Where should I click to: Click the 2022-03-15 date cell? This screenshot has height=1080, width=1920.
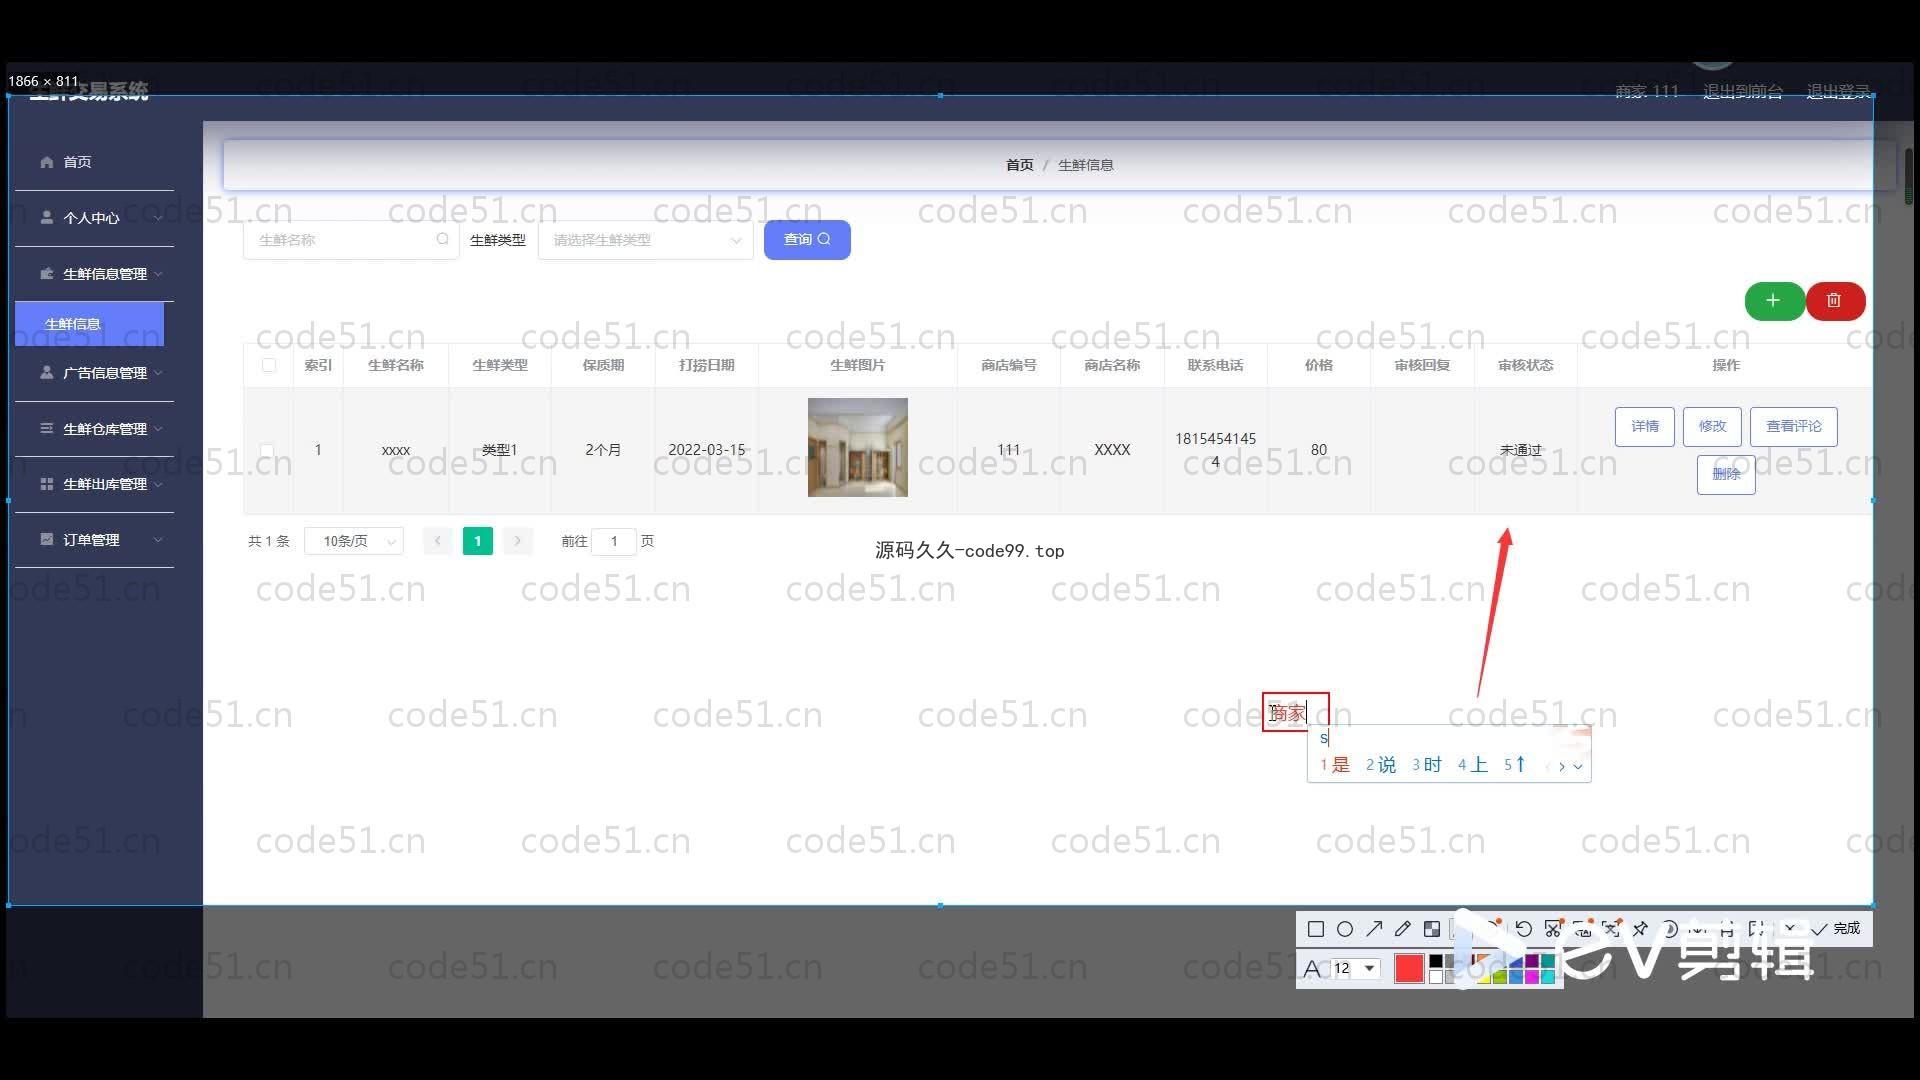click(707, 450)
